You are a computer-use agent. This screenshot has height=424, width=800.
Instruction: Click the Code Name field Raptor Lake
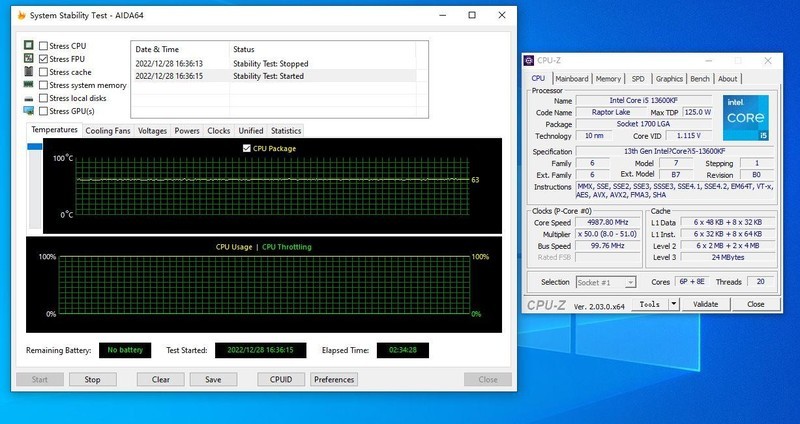pos(611,112)
